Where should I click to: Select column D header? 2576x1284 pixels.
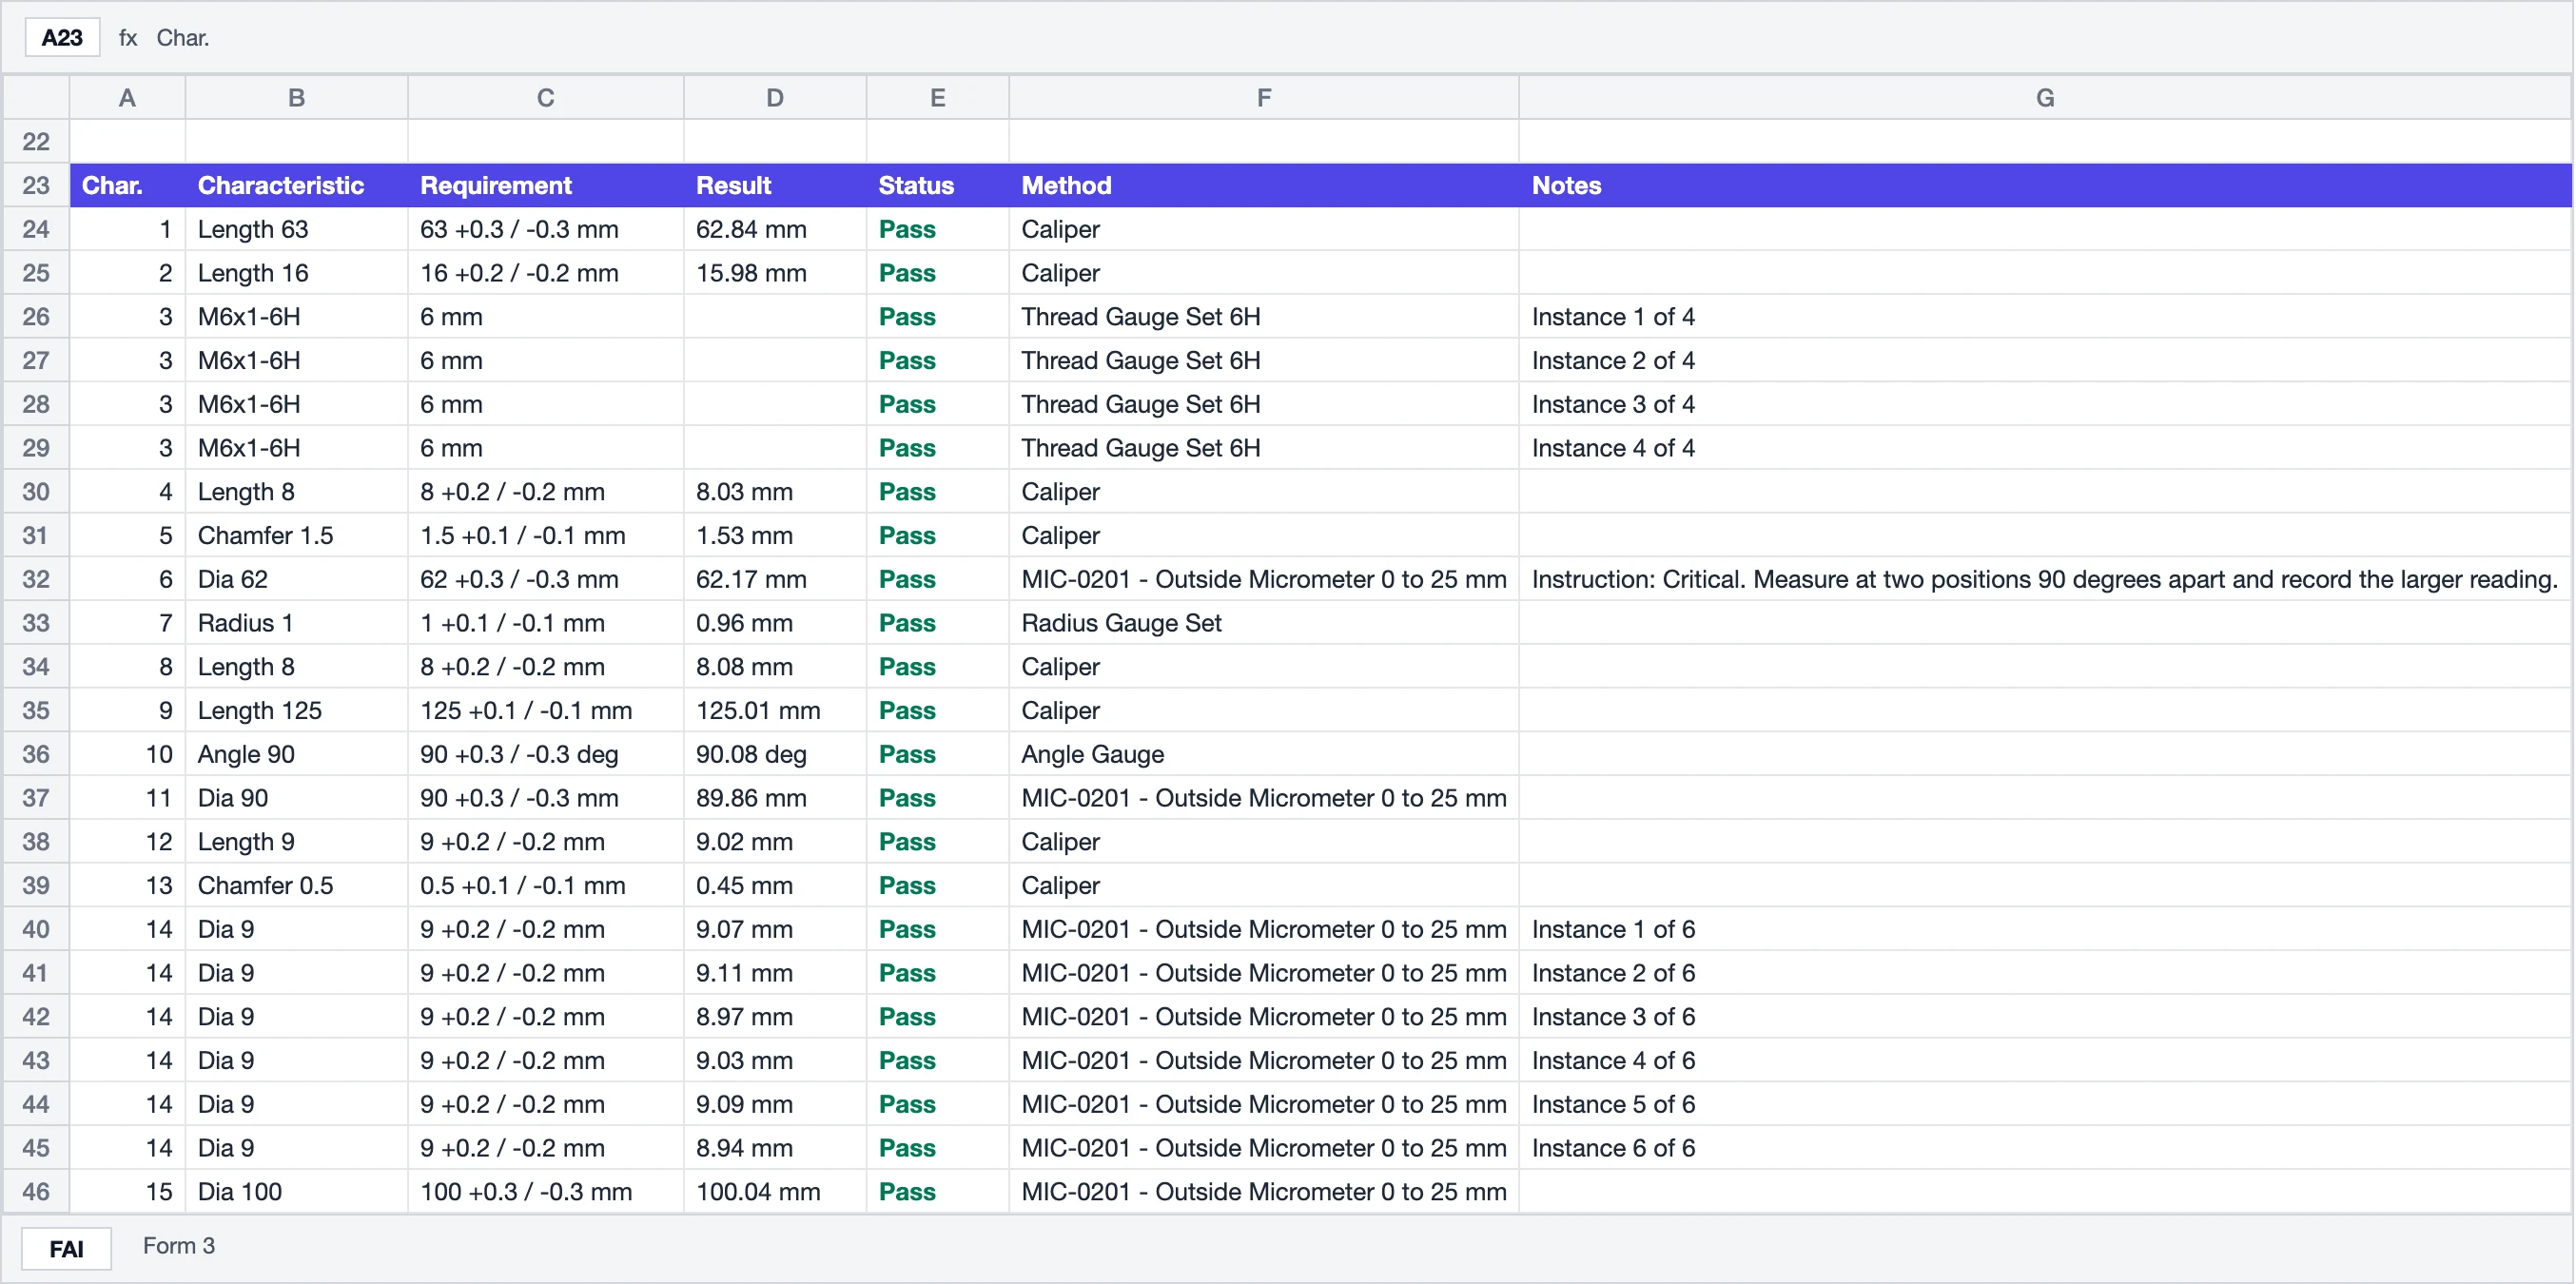pos(774,98)
